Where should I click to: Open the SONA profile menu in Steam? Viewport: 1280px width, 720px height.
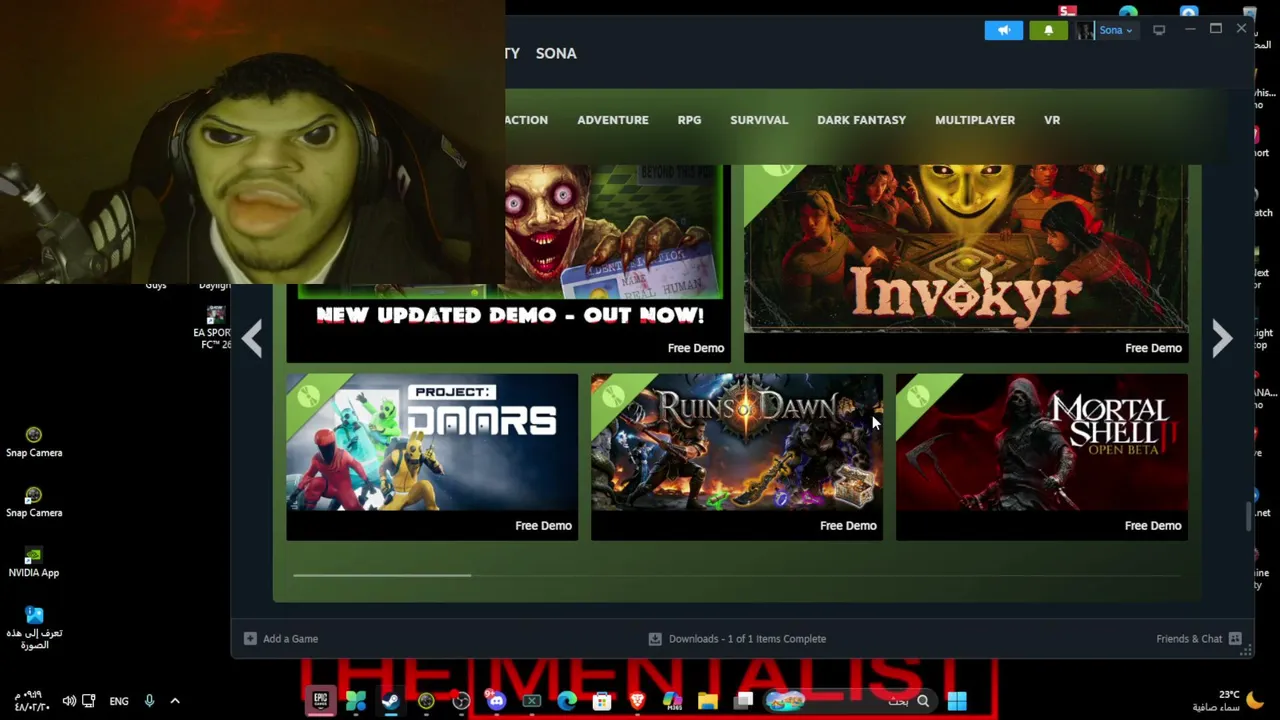556,53
